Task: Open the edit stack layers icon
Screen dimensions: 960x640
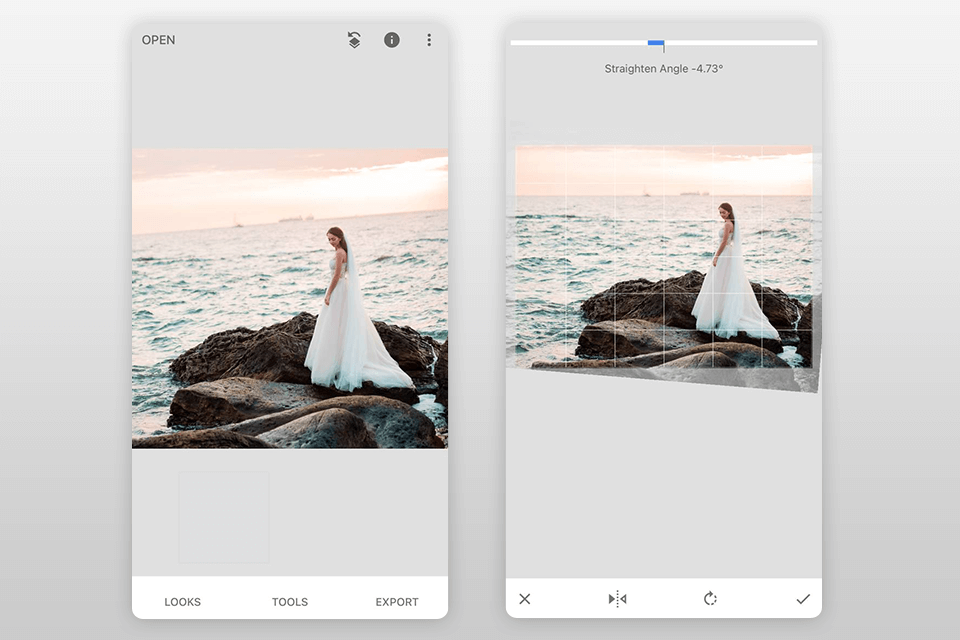Action: tap(354, 40)
